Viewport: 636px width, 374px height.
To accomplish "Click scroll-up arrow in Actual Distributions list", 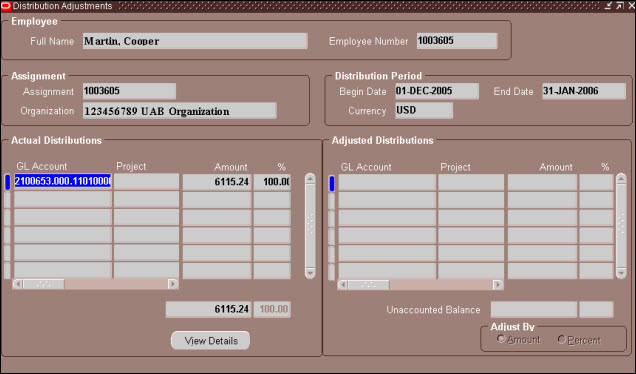I will click(310, 179).
